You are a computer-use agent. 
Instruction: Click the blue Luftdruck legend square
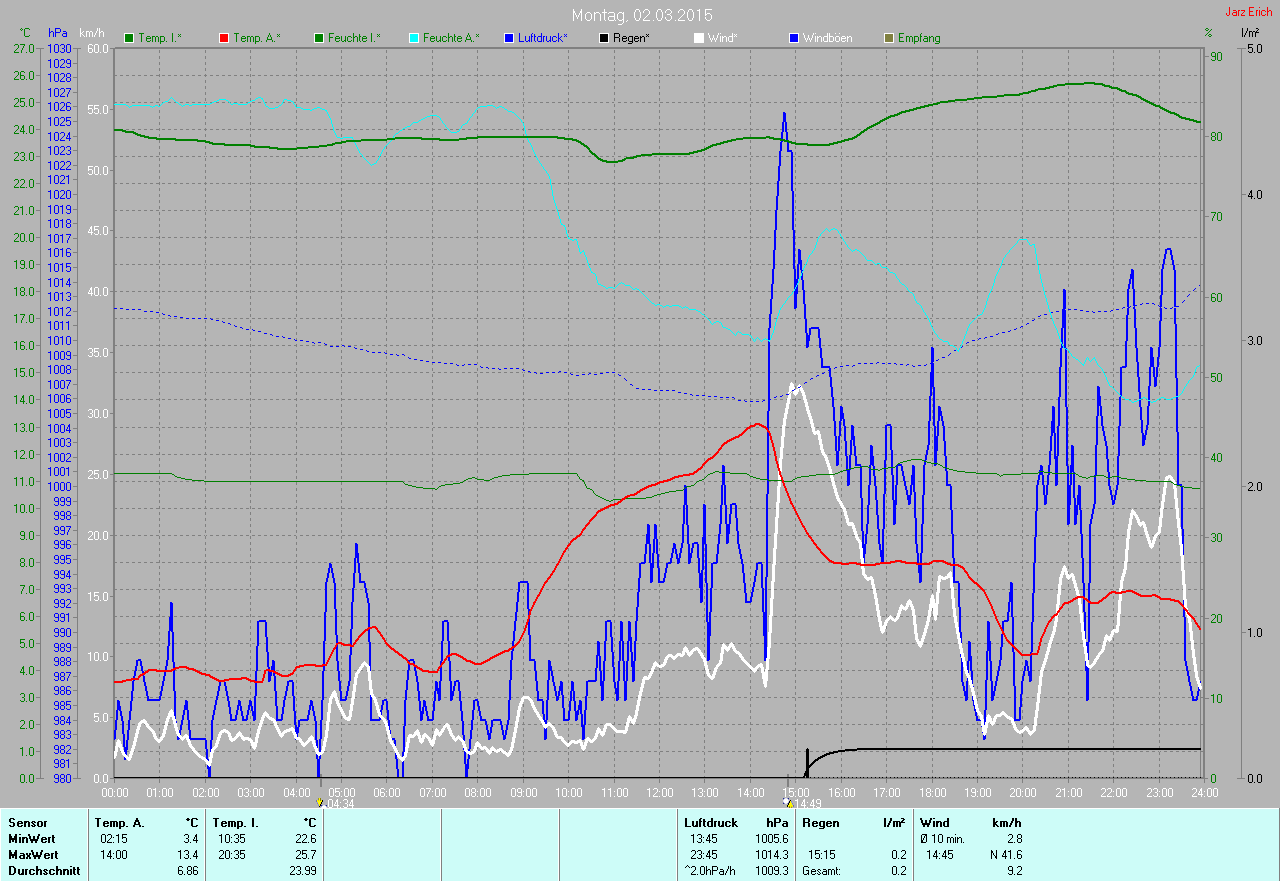tap(508, 38)
